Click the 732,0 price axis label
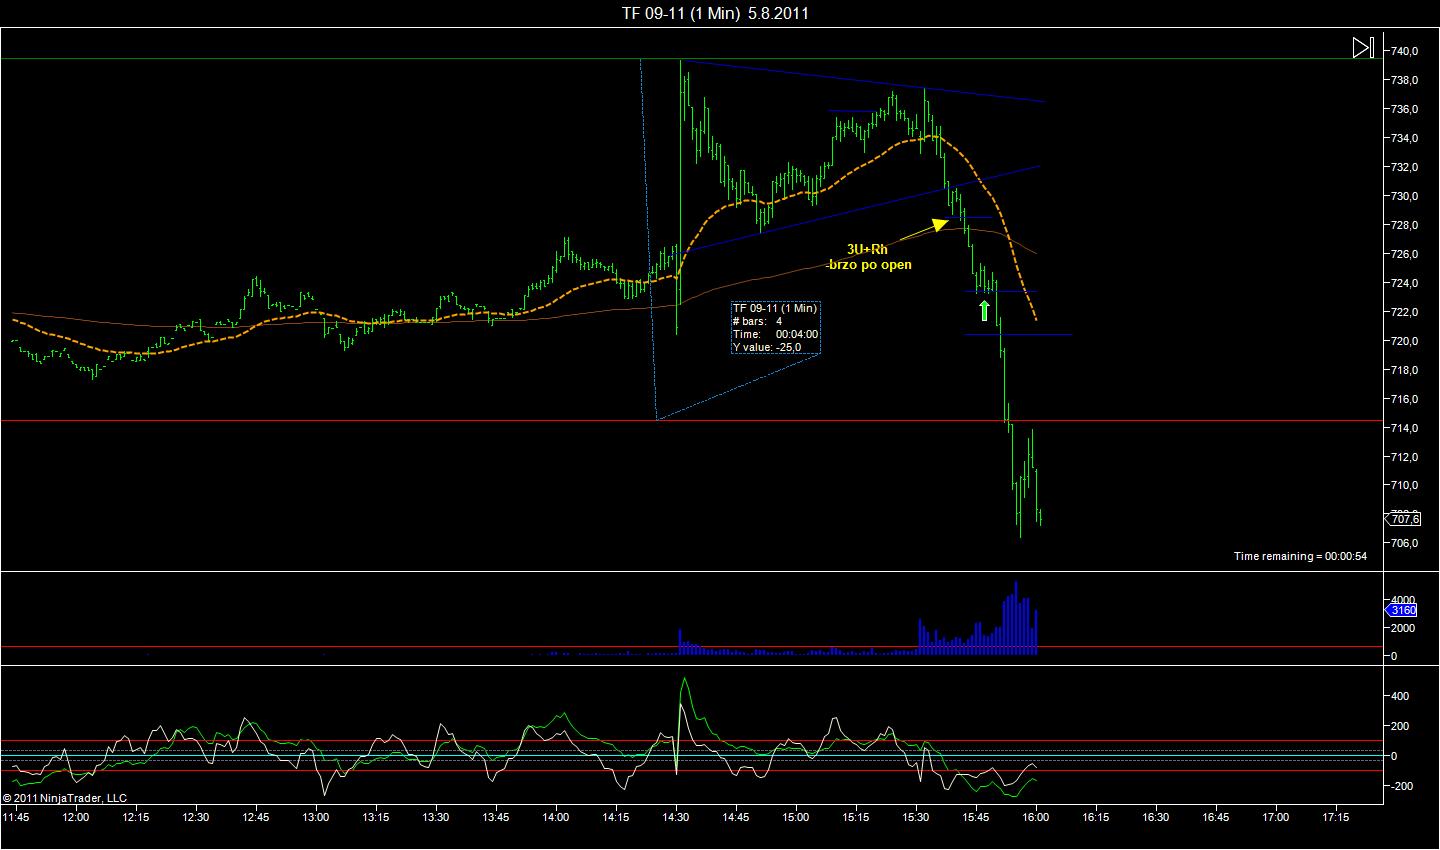 [1405, 167]
